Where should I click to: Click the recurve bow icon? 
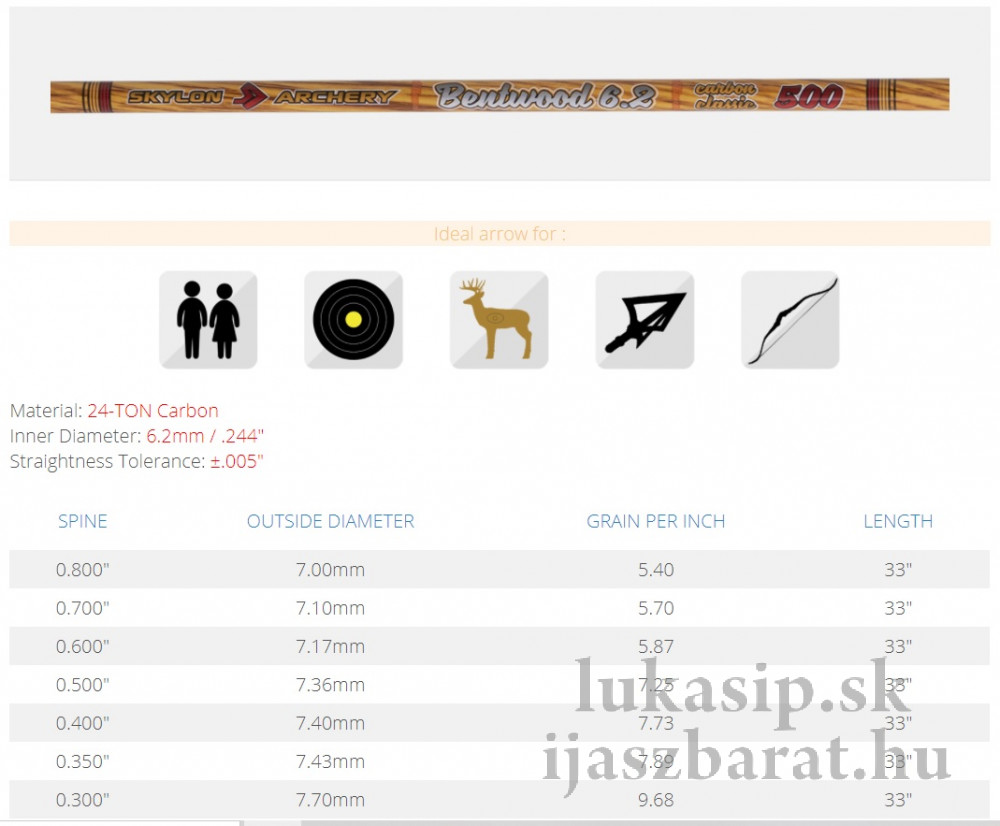coord(790,320)
